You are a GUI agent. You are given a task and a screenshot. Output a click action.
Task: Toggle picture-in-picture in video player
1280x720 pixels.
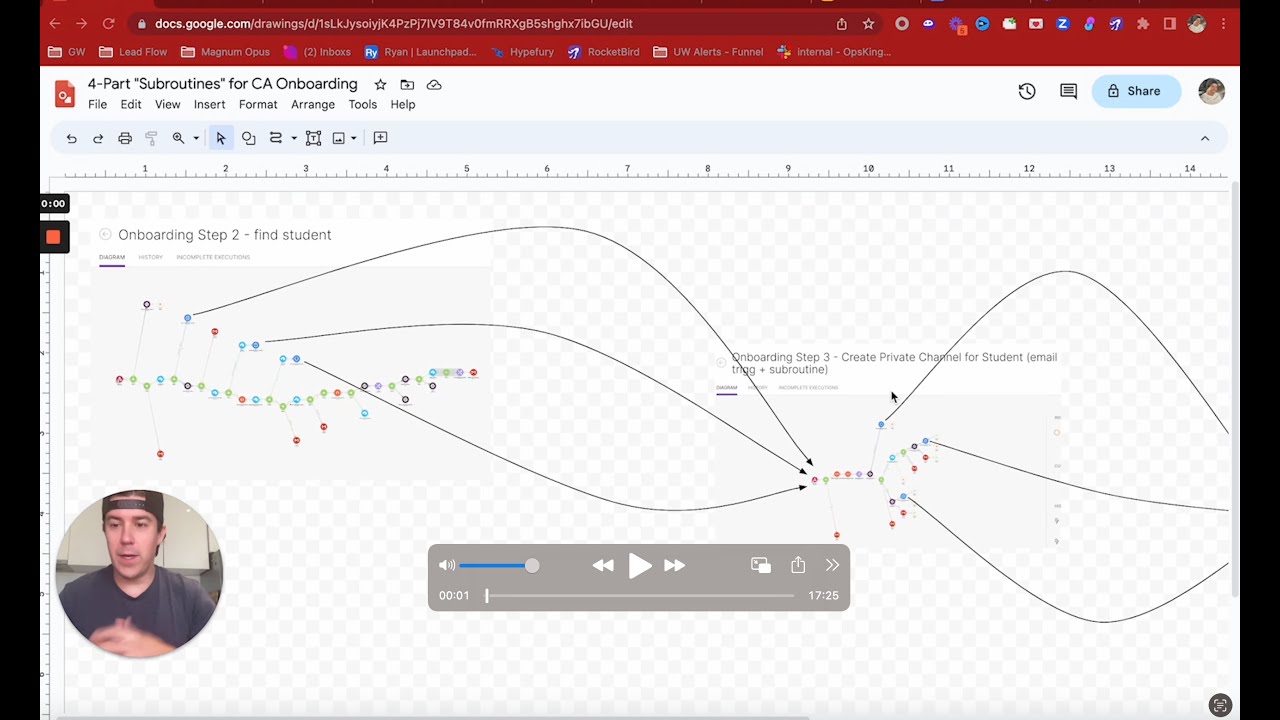pos(761,565)
